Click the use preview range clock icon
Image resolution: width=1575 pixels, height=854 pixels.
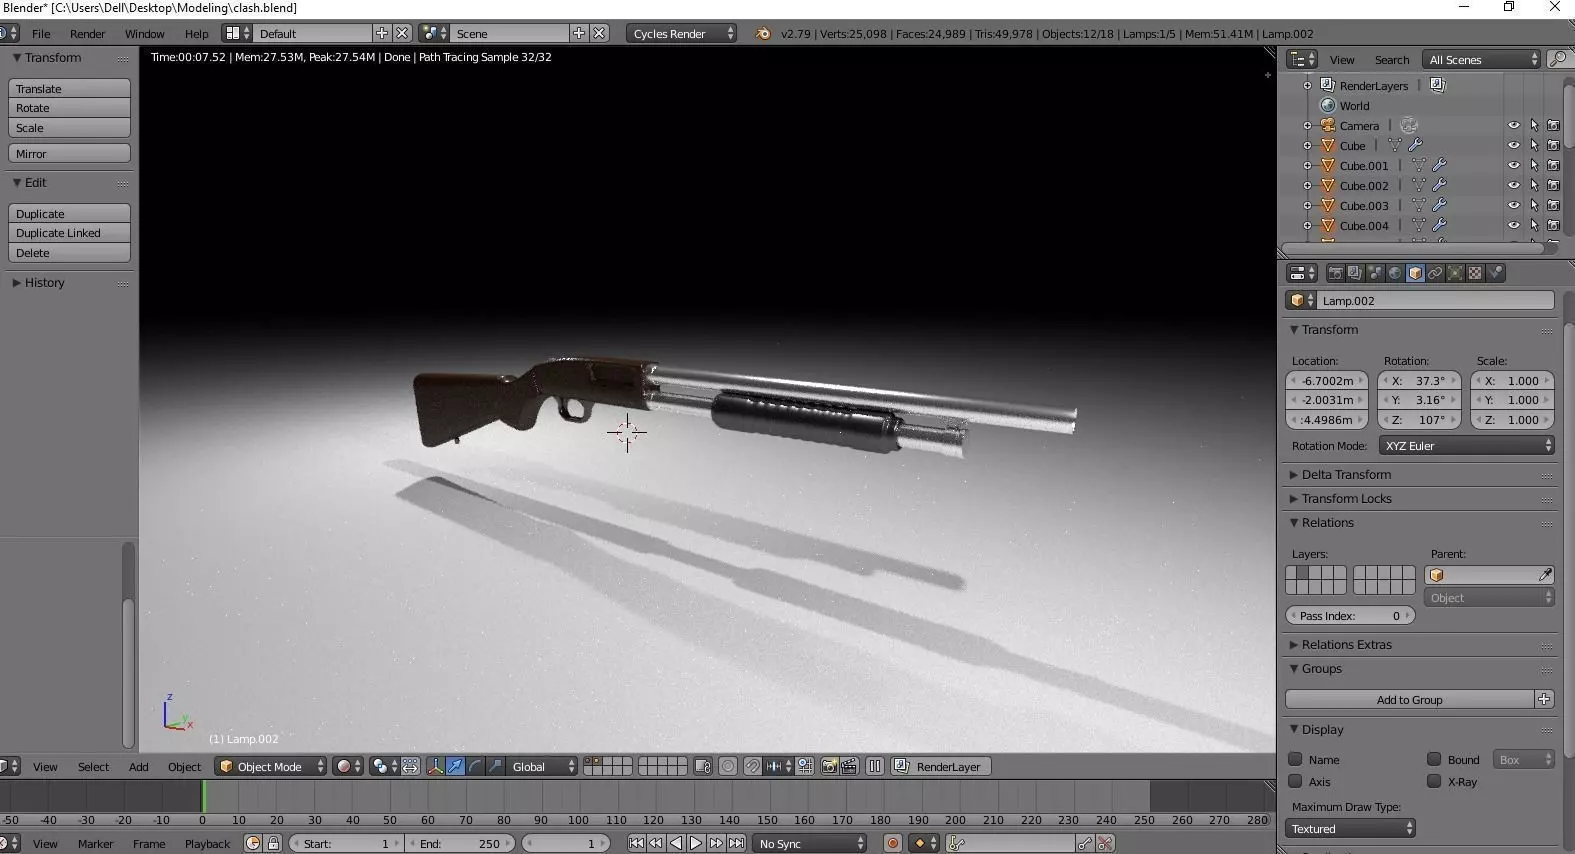click(253, 843)
